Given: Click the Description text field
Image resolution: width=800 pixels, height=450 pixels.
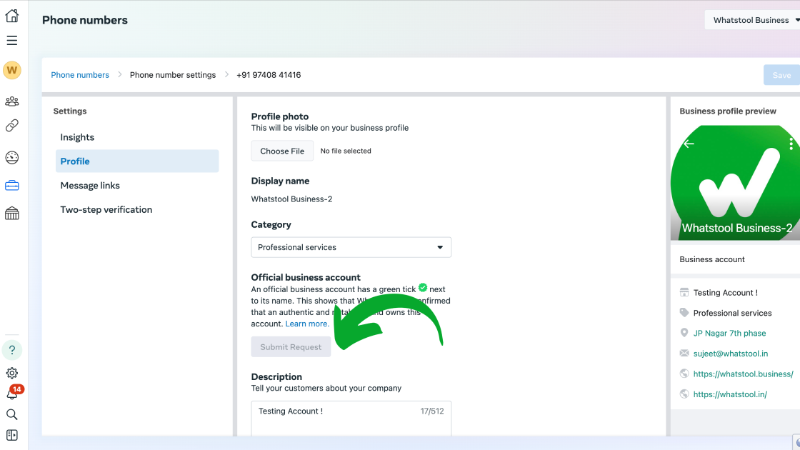Looking at the screenshot, I should click(x=351, y=418).
